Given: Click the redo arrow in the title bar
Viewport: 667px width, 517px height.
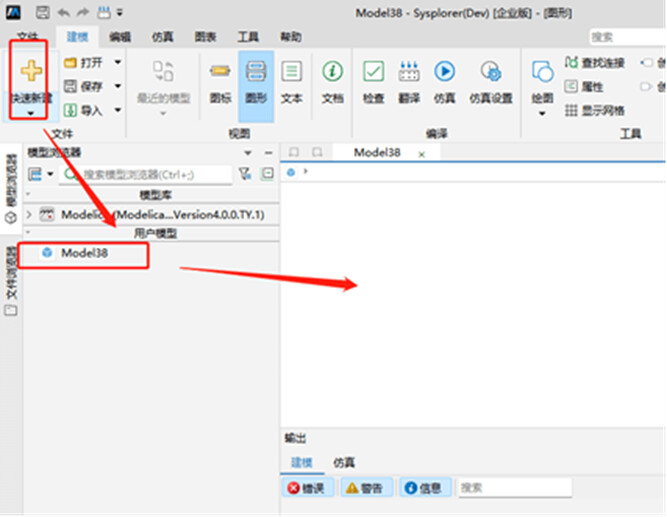Looking at the screenshot, I should [83, 13].
